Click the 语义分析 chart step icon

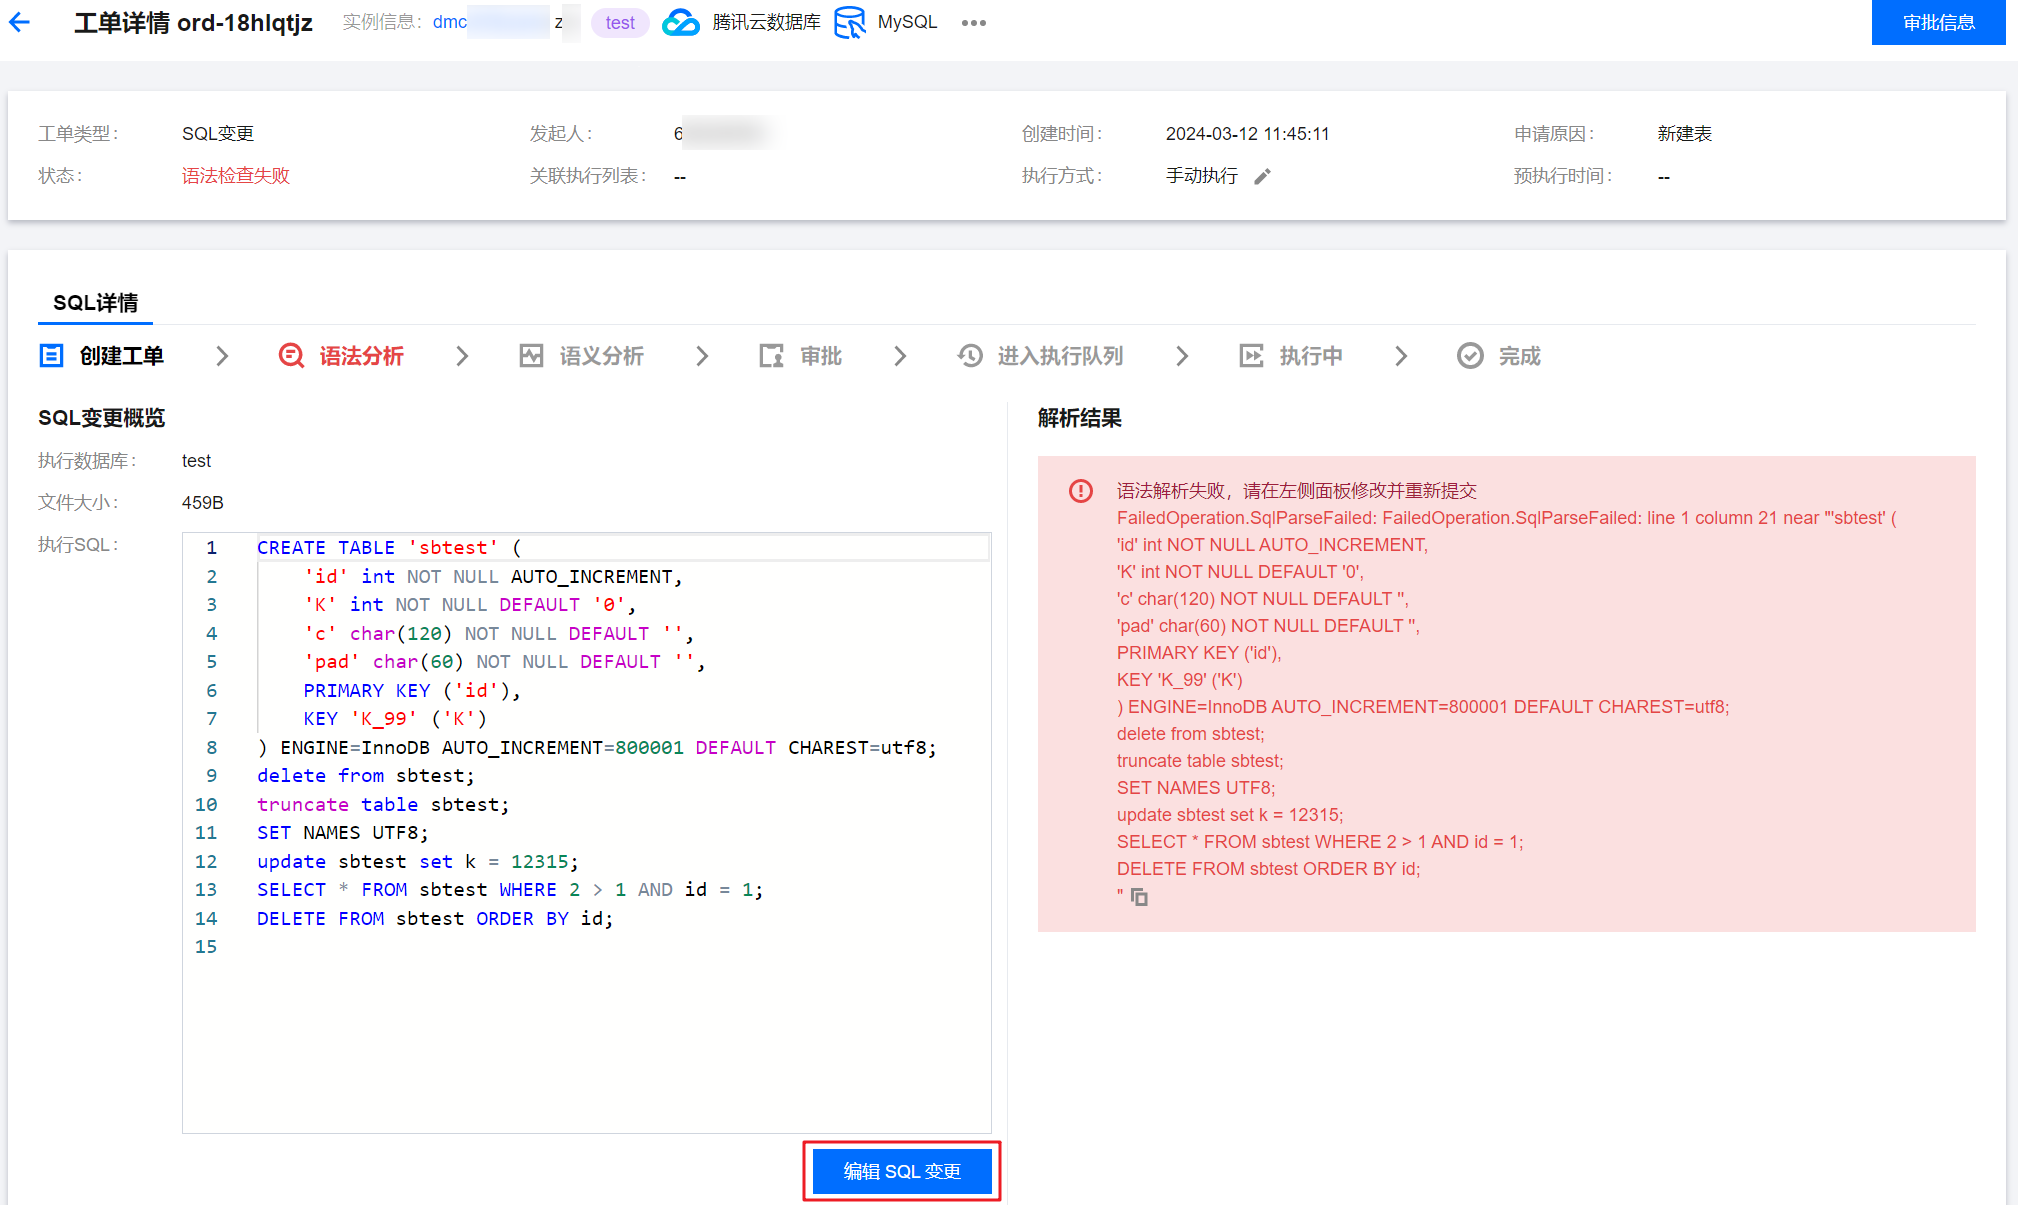coord(531,356)
